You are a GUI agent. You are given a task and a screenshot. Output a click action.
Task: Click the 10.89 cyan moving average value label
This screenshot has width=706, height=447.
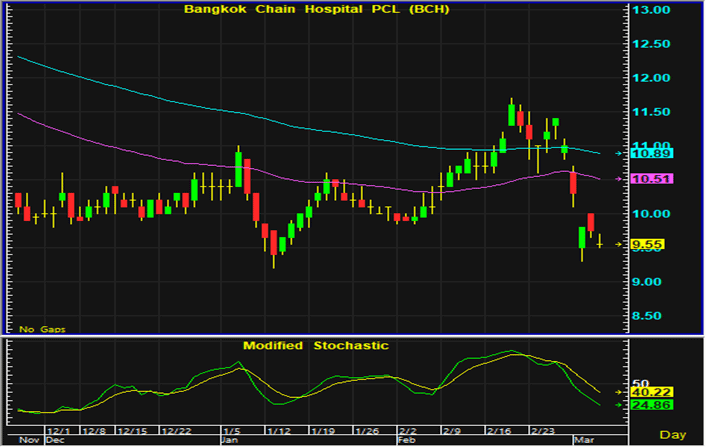click(x=652, y=154)
